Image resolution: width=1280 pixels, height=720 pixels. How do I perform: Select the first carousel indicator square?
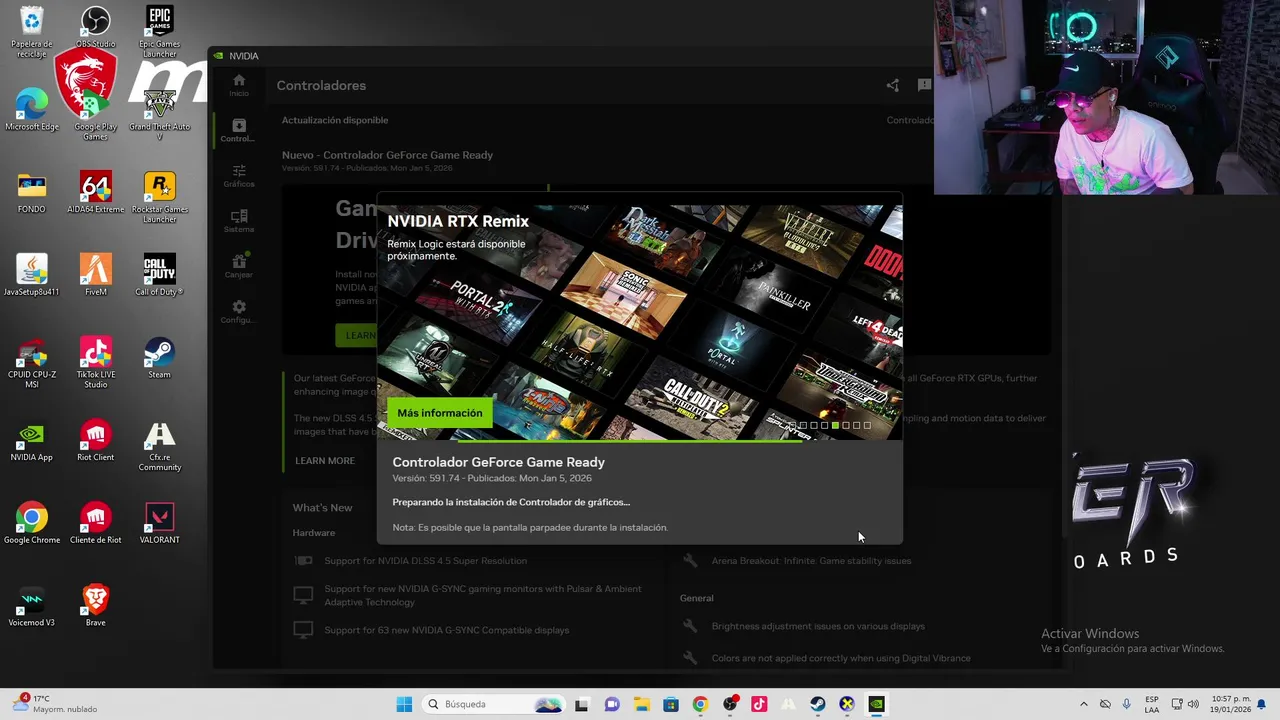pos(792,426)
